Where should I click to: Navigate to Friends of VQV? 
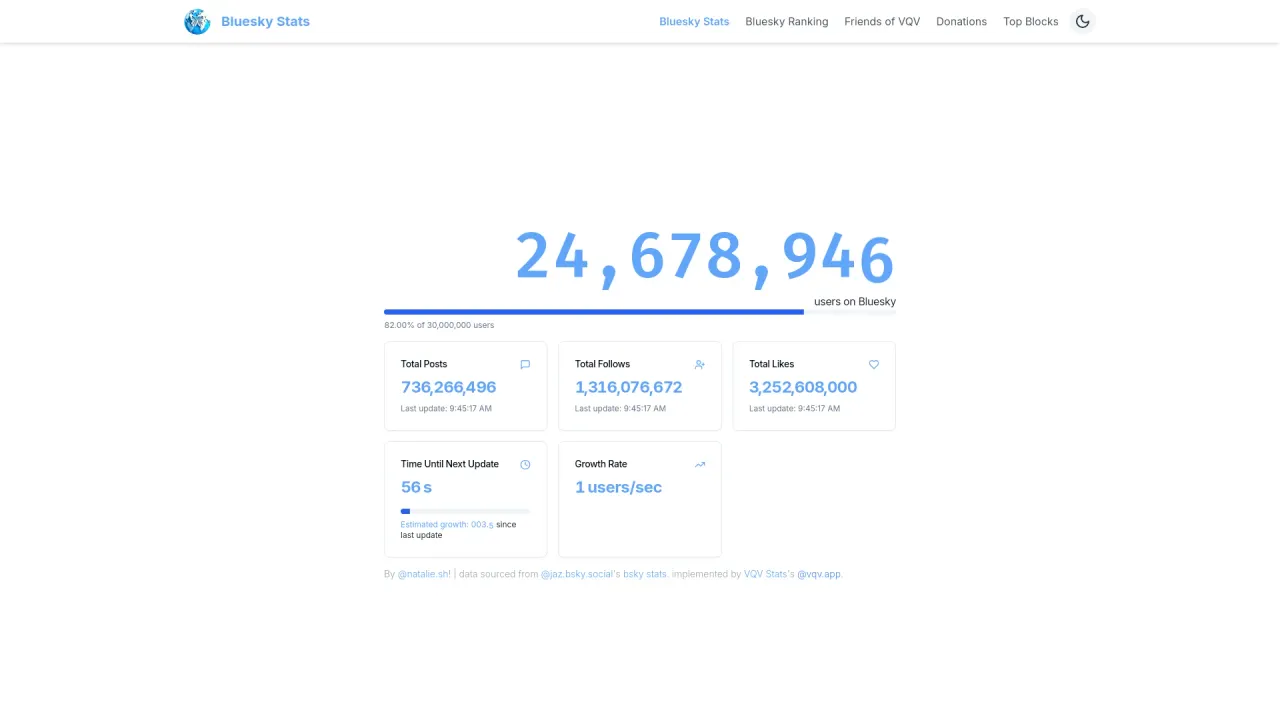[x=882, y=21]
